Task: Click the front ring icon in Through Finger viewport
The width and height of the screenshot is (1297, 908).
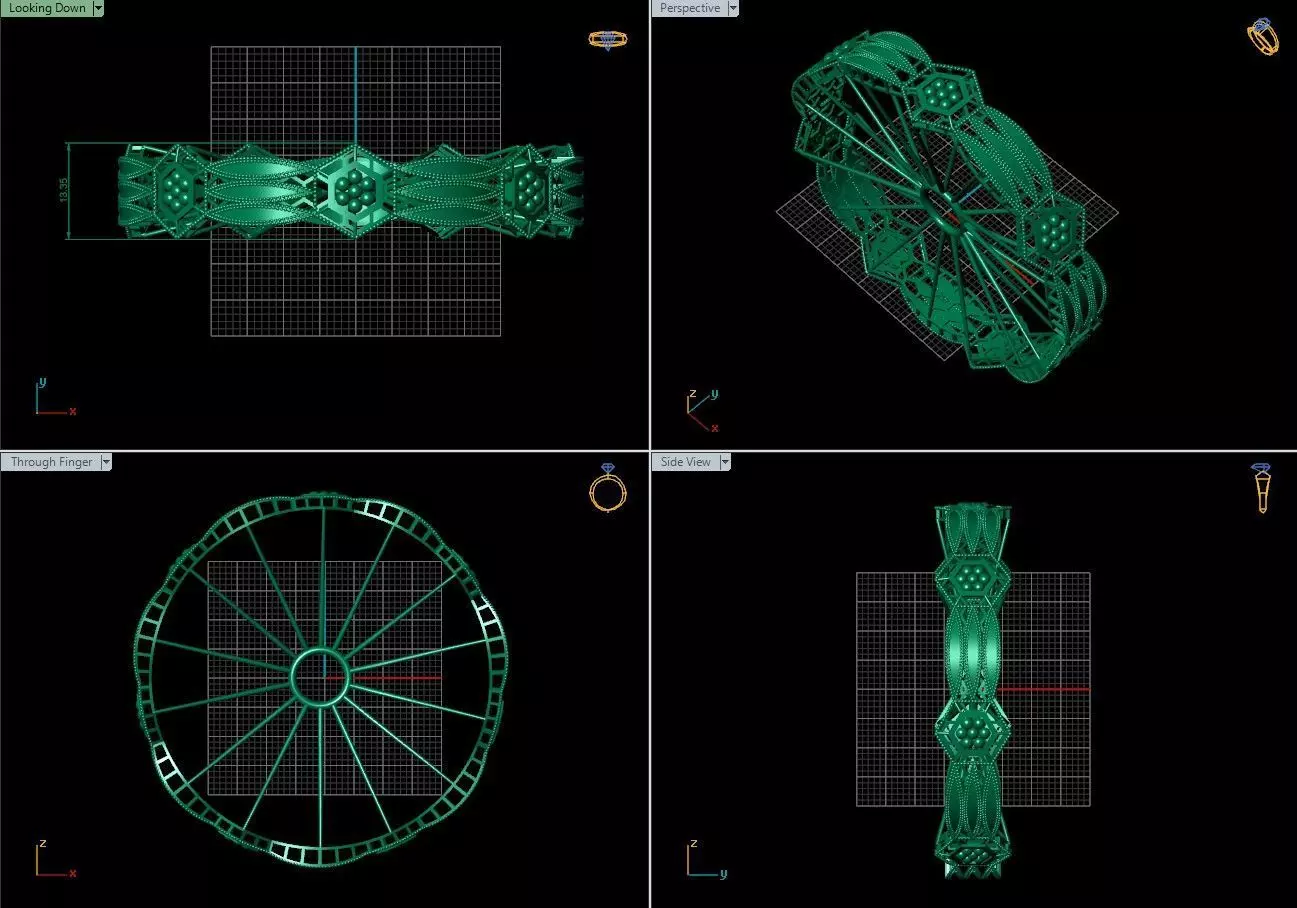Action: click(607, 487)
